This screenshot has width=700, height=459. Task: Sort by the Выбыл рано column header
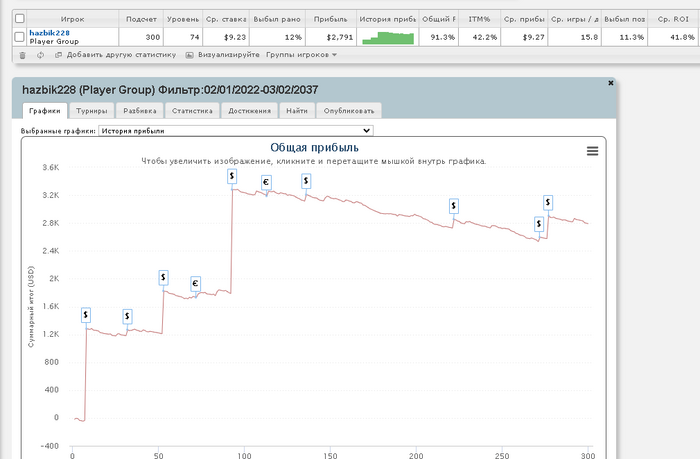coord(277,19)
